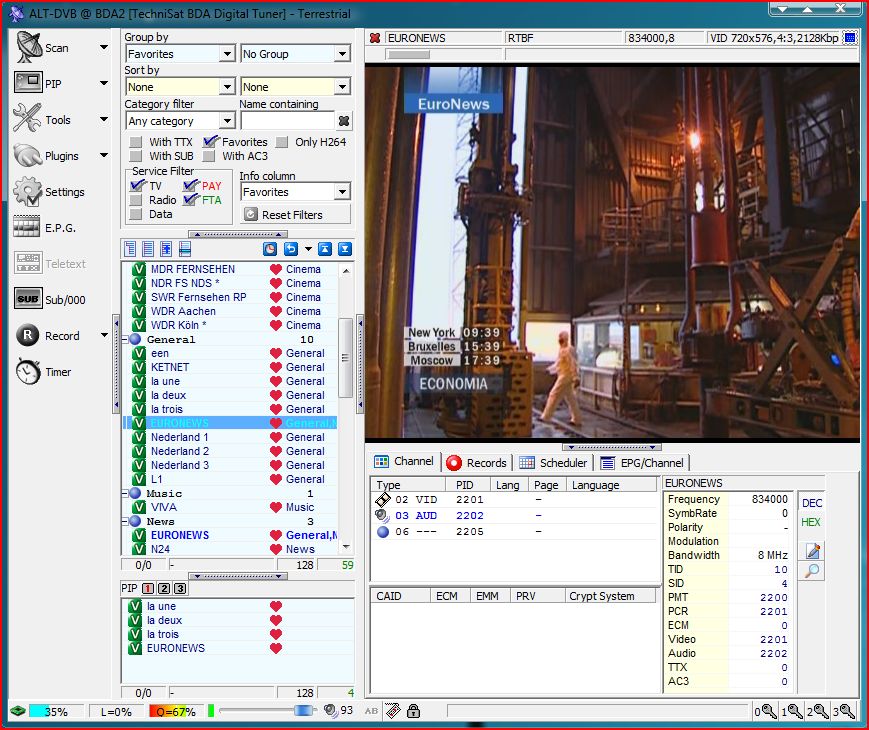The width and height of the screenshot is (869, 730).
Task: Open the Any category filter dropdown
Action: pyautogui.click(x=227, y=121)
